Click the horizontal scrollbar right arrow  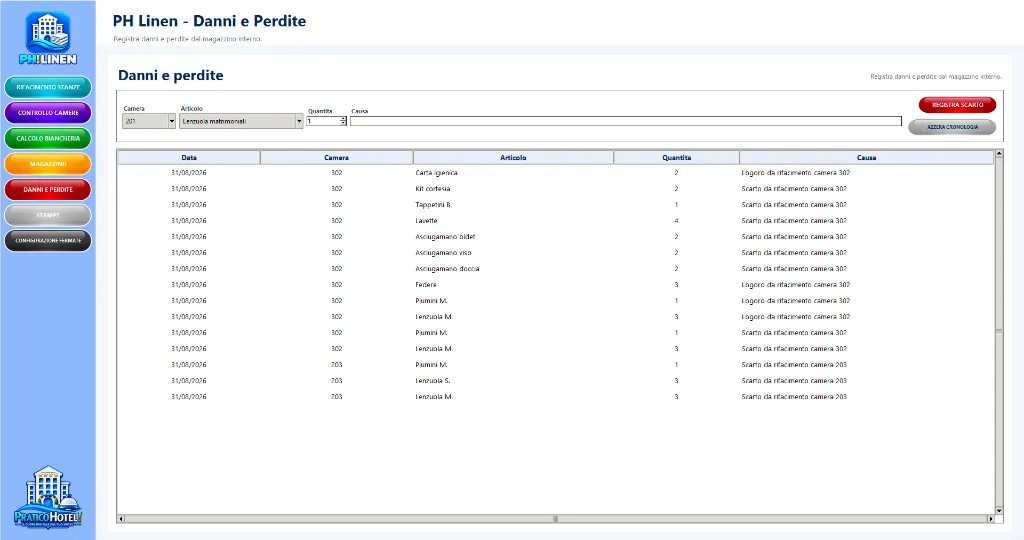pos(990,518)
